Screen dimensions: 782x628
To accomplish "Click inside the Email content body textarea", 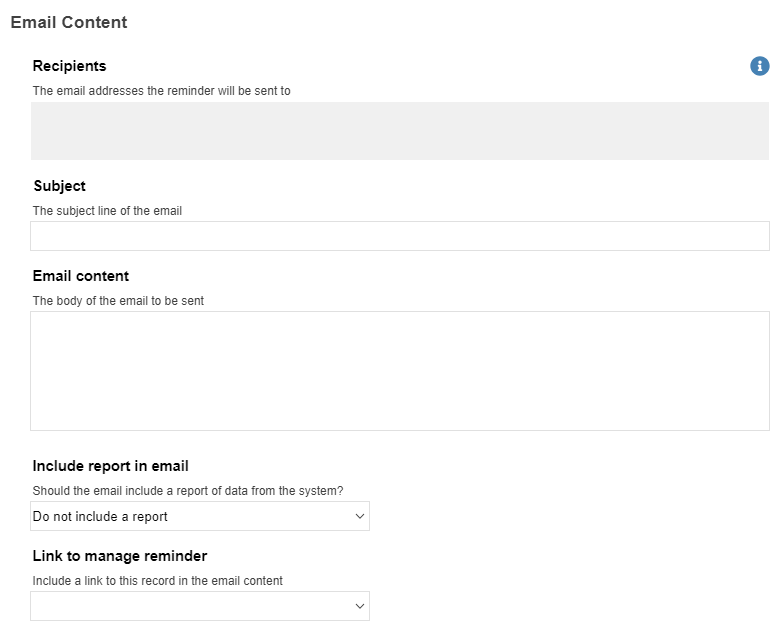I will pos(400,371).
